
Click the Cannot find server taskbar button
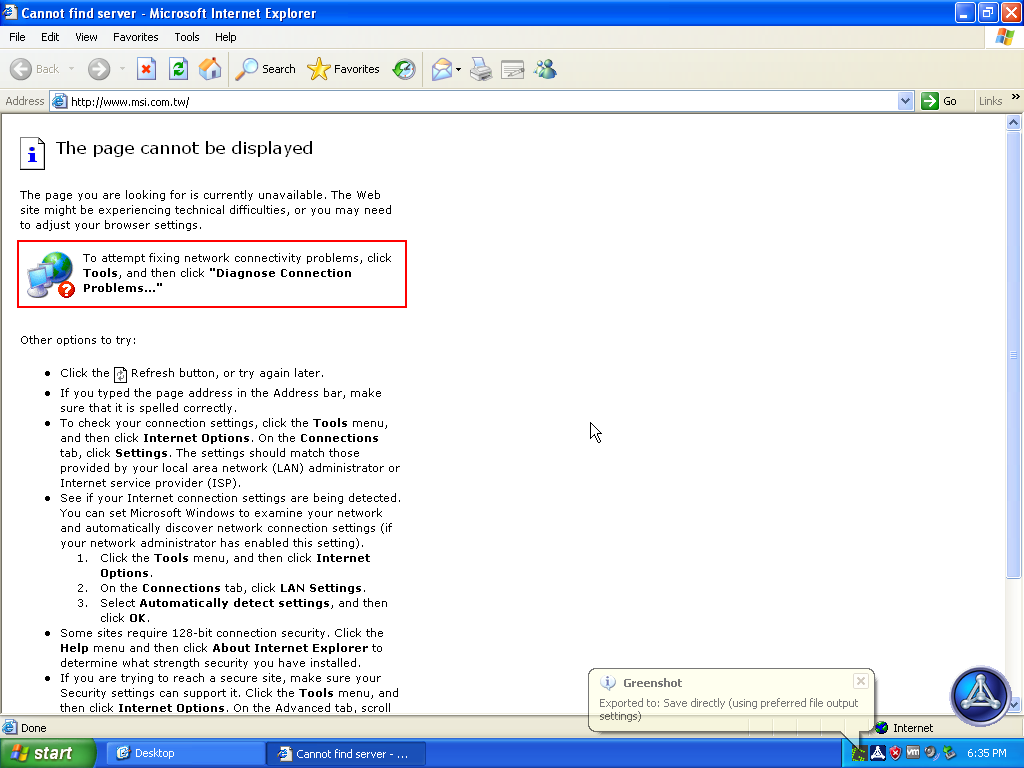pos(346,754)
